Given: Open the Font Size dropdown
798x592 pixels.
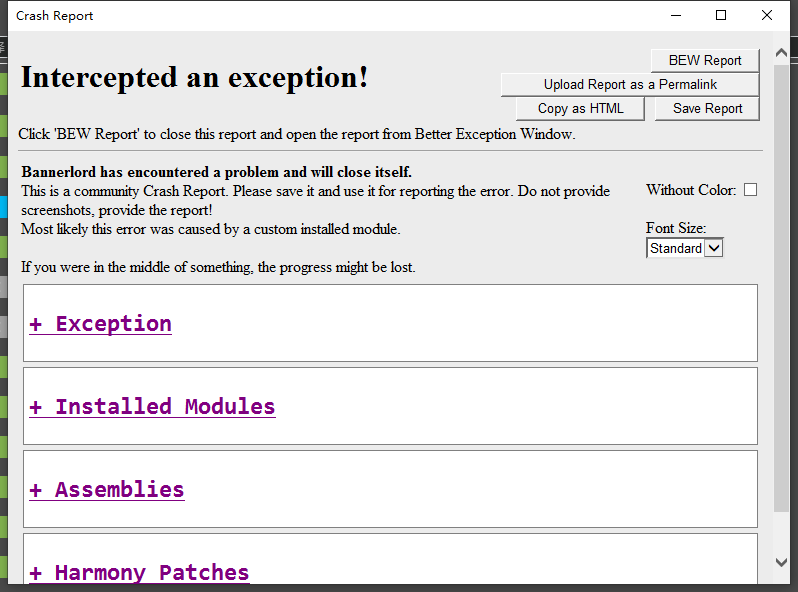Looking at the screenshot, I should point(685,248).
